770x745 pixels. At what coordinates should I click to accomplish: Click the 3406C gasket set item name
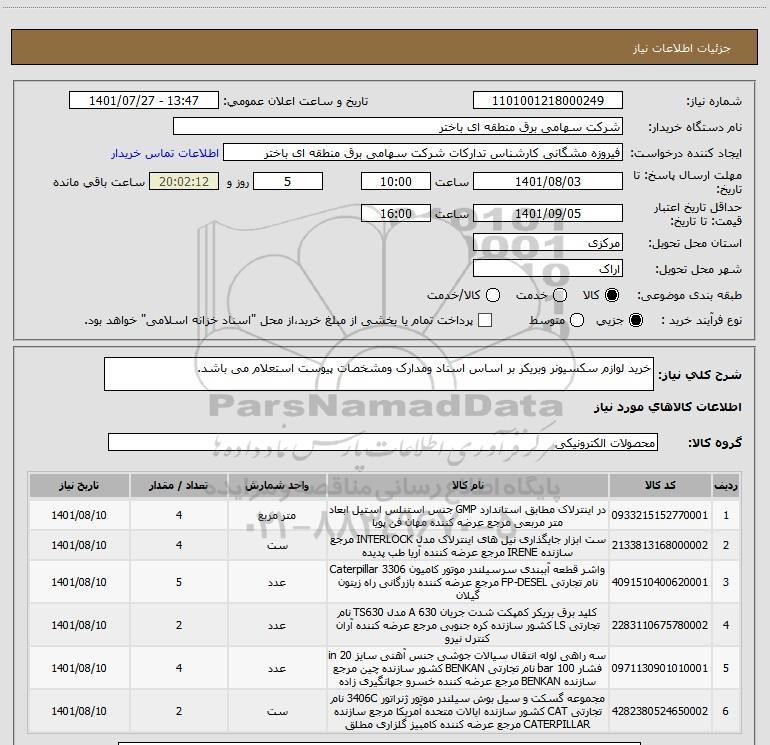[468, 711]
